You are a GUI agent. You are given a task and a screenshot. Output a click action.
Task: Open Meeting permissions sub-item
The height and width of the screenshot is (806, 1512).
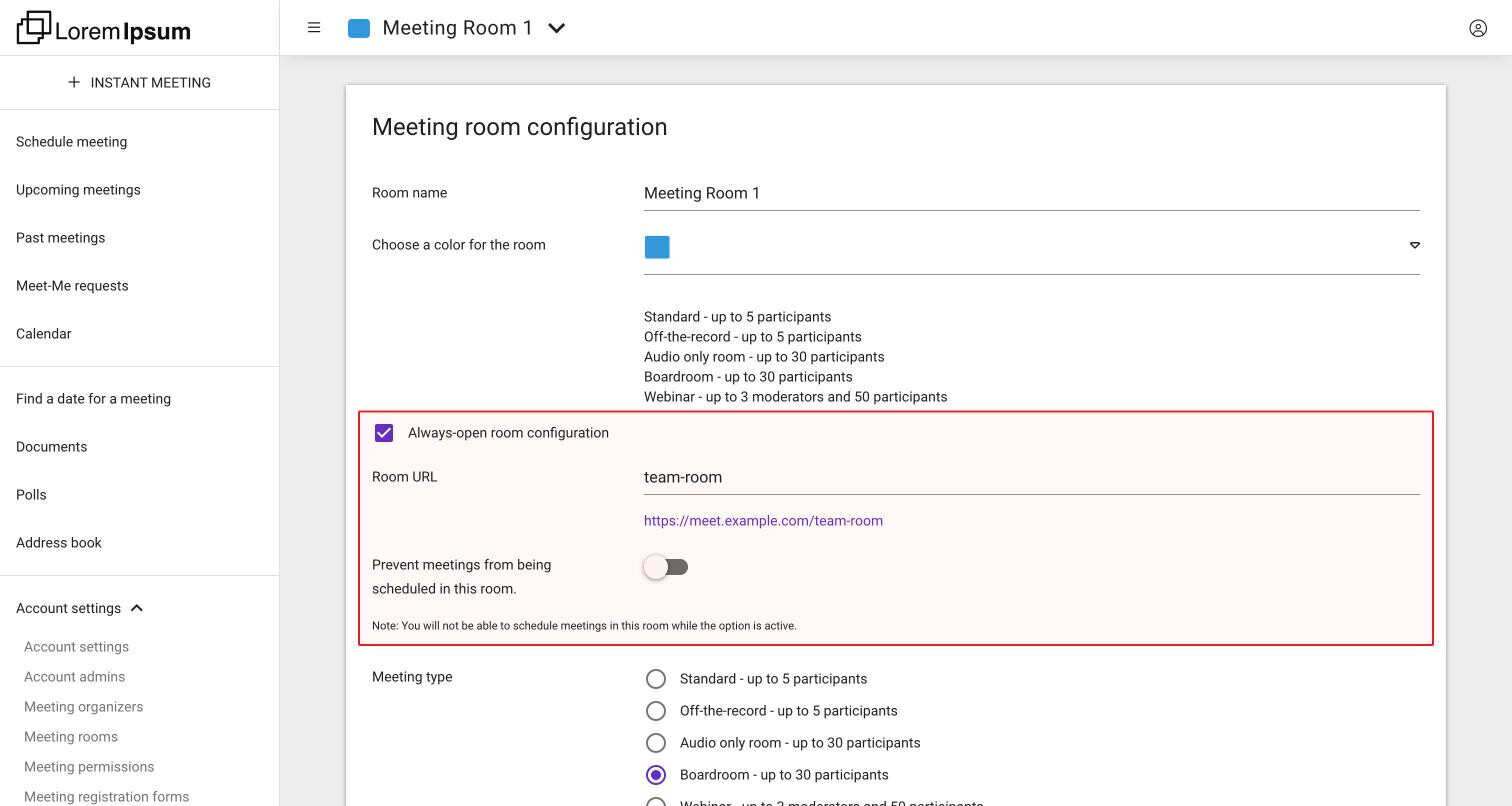click(89, 767)
